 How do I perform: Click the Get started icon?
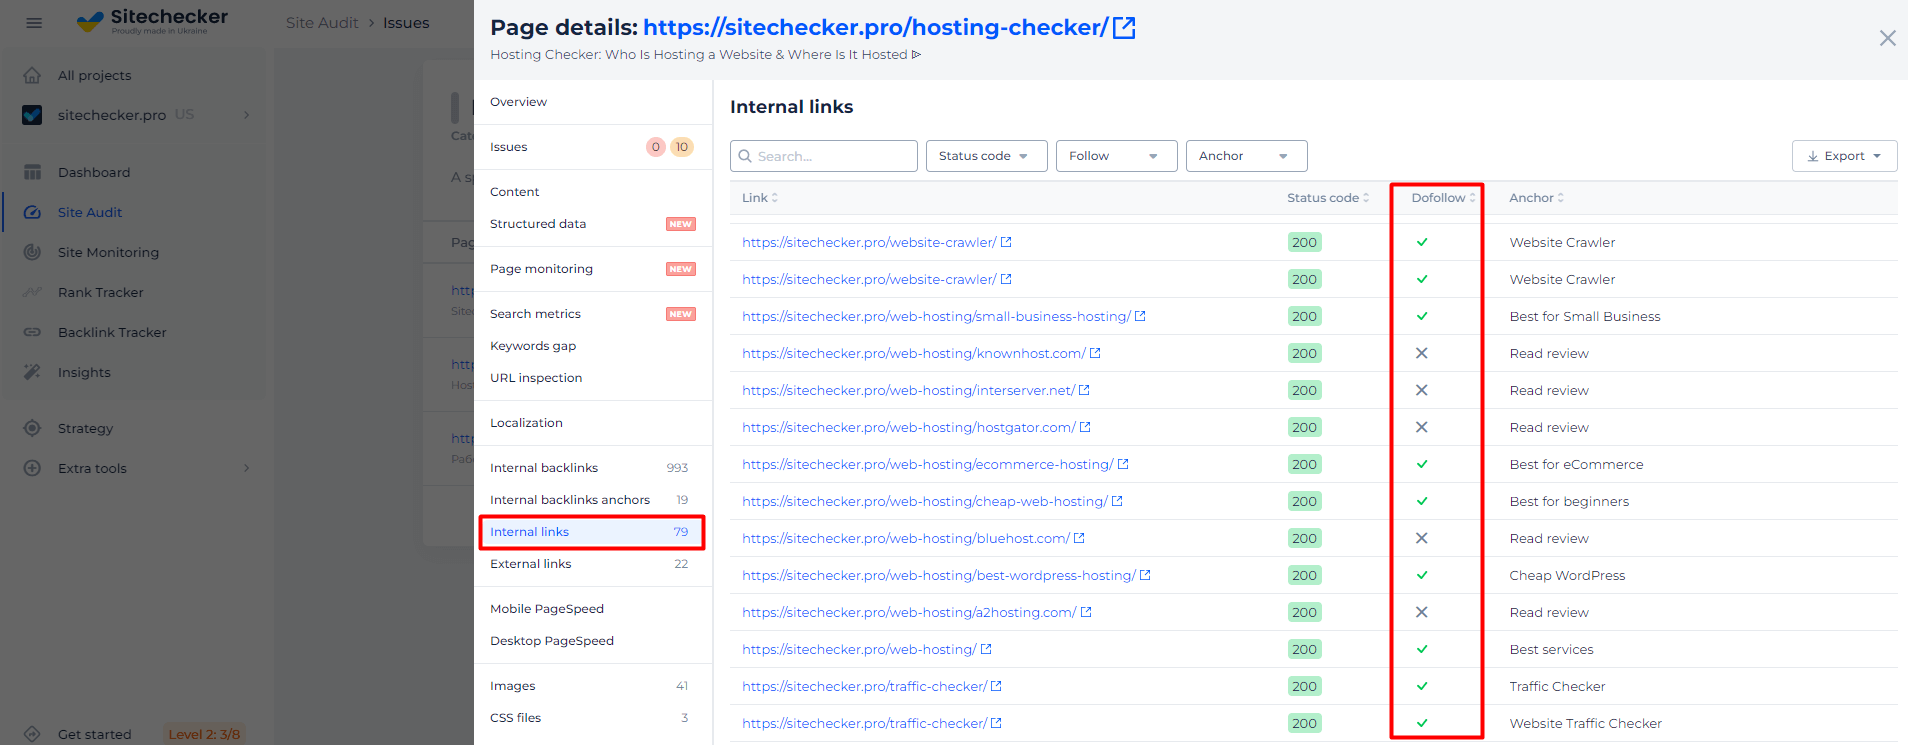click(32, 734)
